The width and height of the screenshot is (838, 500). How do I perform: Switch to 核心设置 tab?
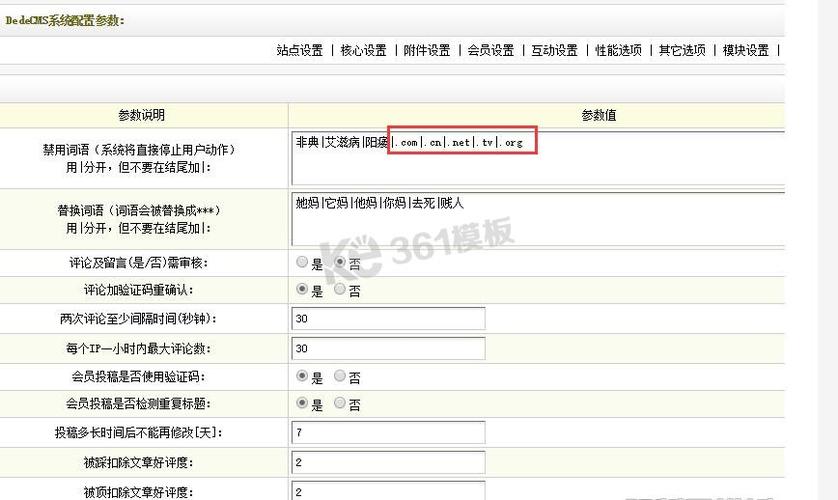[363, 51]
